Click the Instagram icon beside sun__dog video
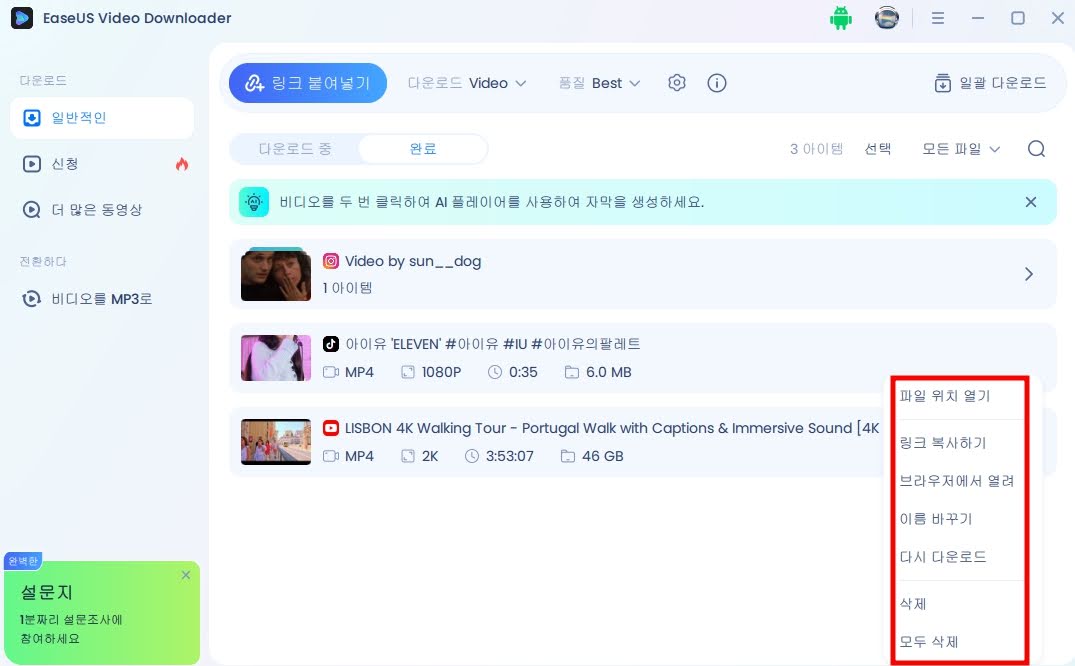The width and height of the screenshot is (1075, 666). [330, 261]
